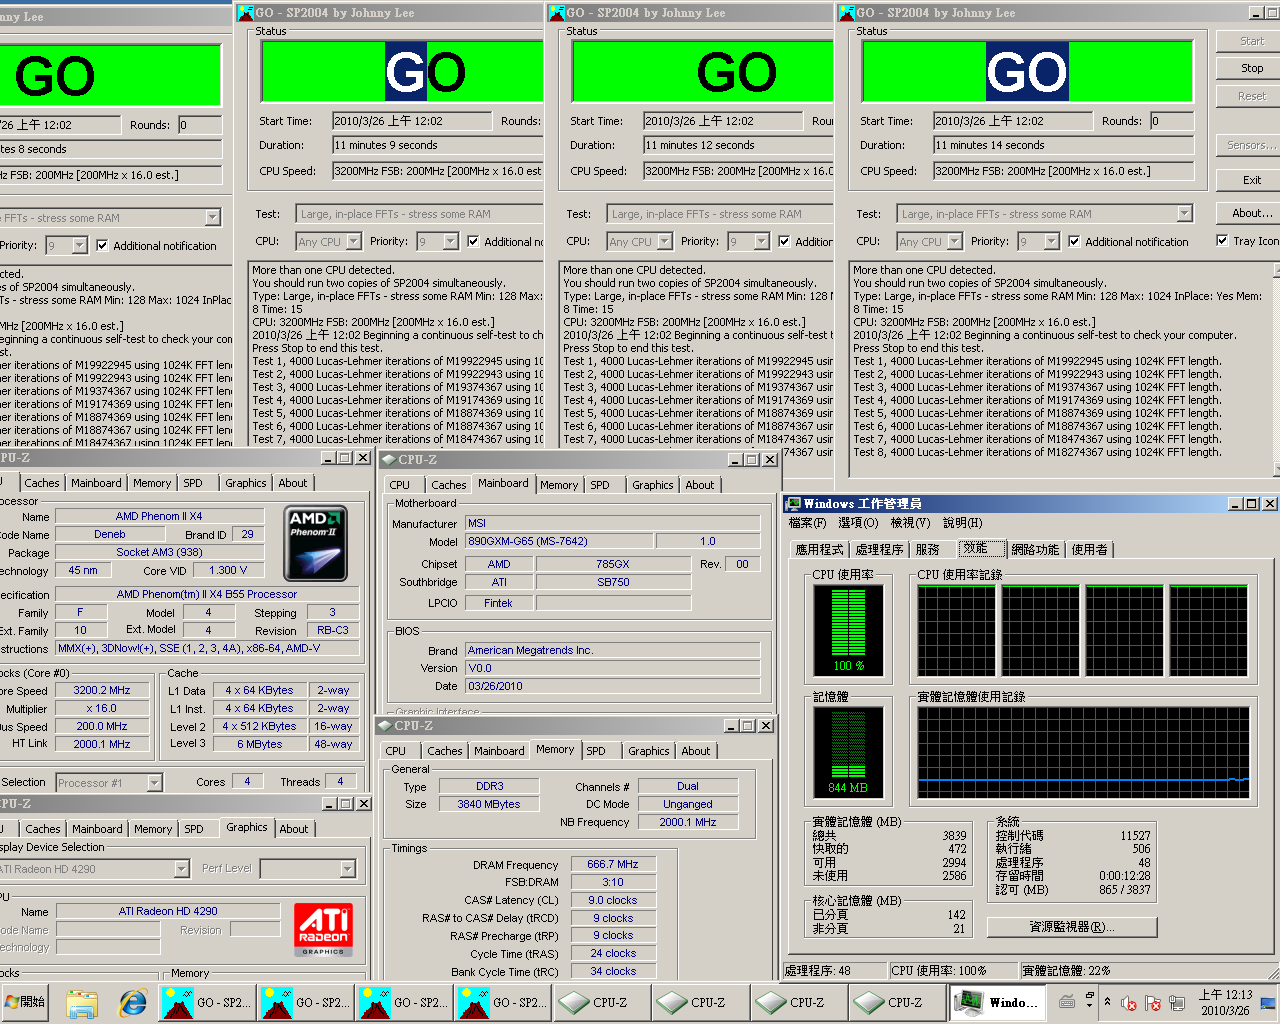Click the AMD Phenom II logo in CPU-Z
Image resolution: width=1280 pixels, height=1024 pixels.
(x=315, y=543)
